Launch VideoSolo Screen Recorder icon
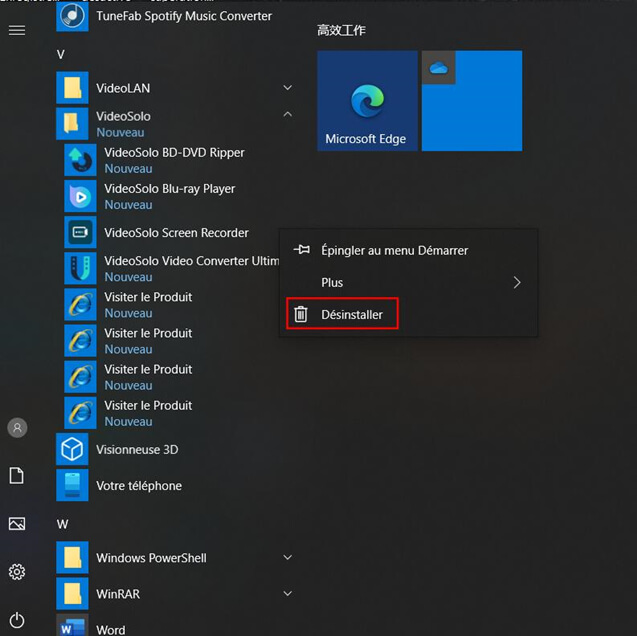The image size is (637, 636). [80, 232]
